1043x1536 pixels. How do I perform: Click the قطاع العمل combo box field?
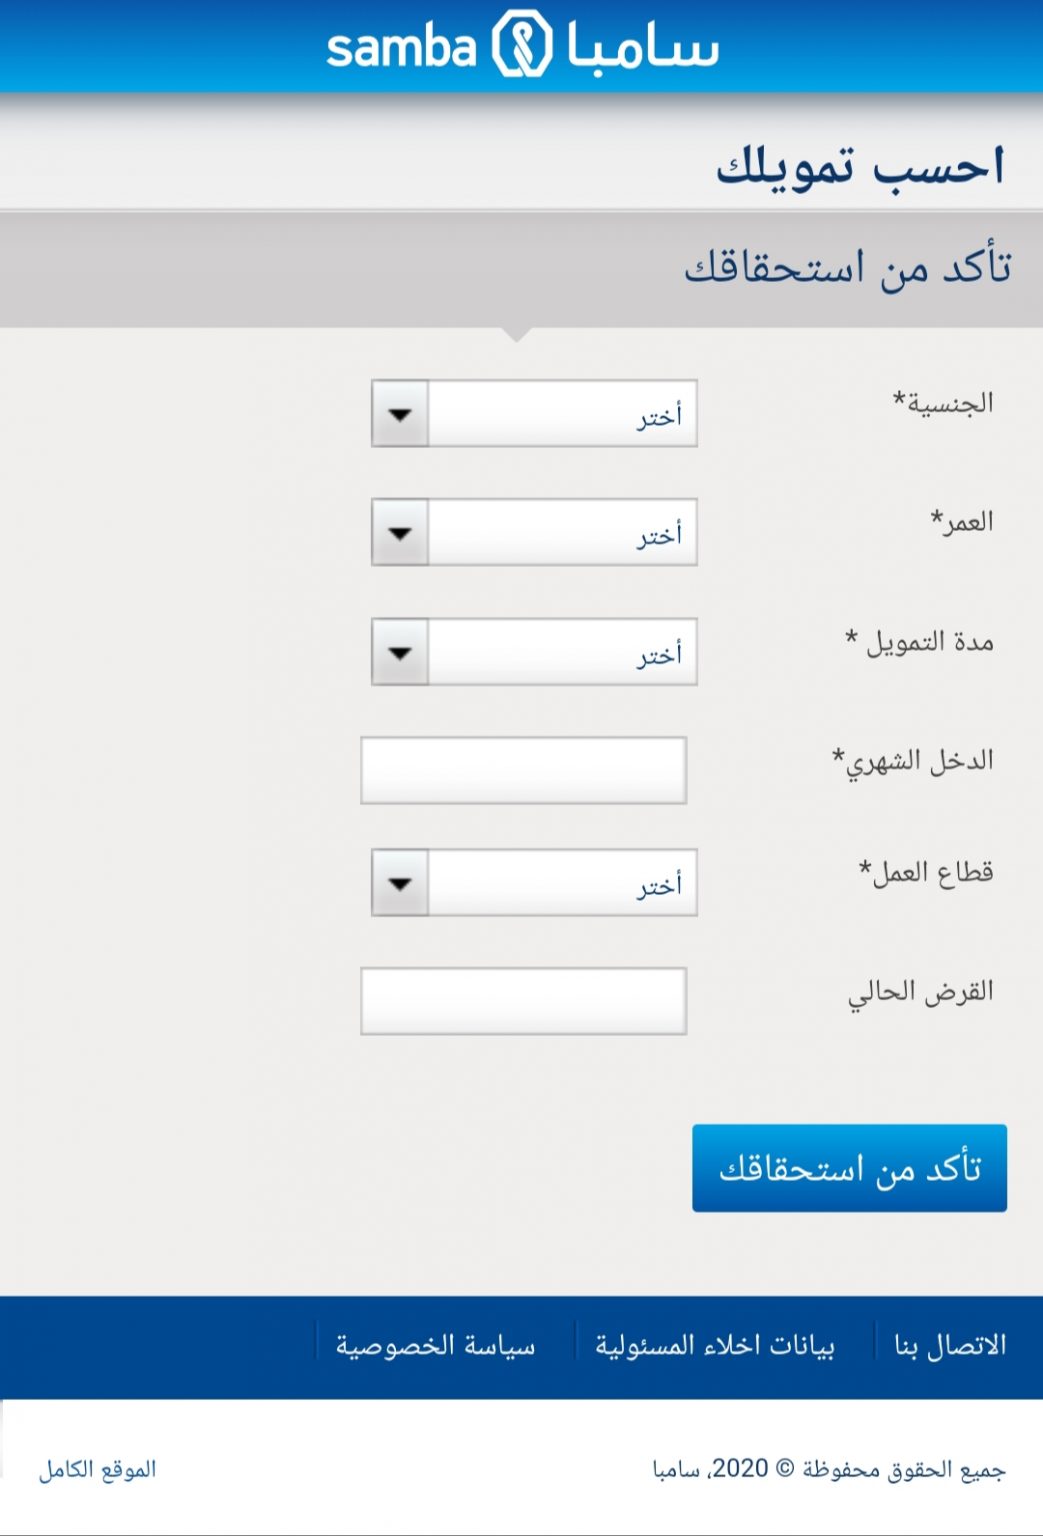(x=534, y=882)
